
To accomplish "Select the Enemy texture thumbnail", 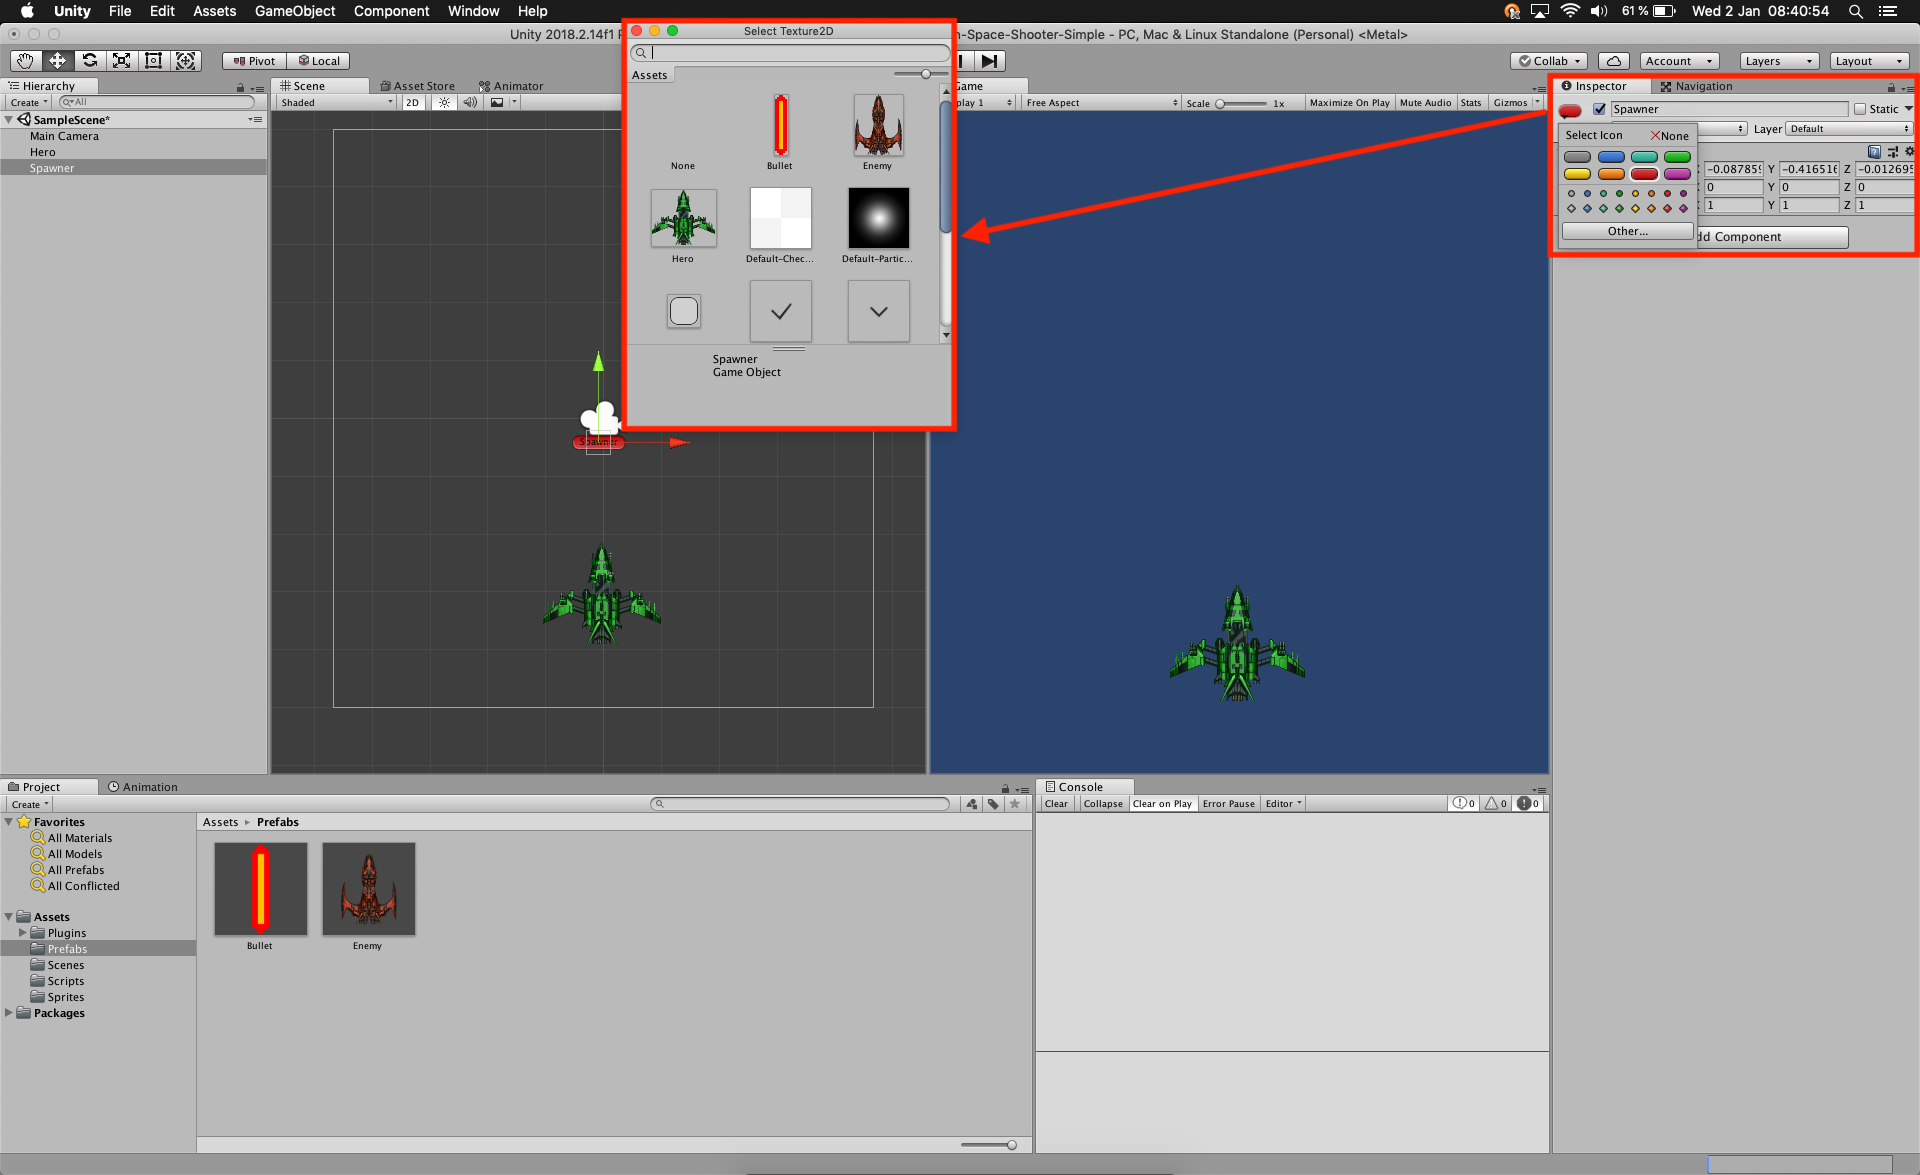I will 878,127.
